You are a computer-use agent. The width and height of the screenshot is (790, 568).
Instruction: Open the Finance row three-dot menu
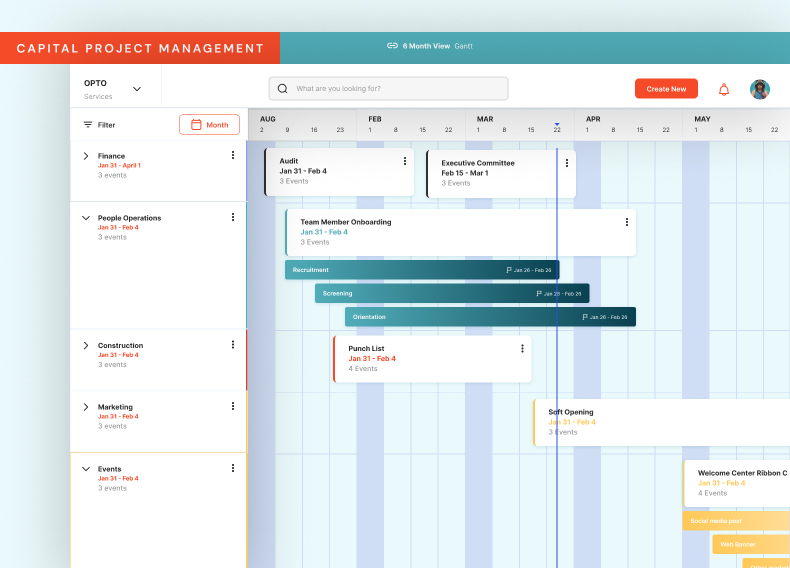[233, 155]
